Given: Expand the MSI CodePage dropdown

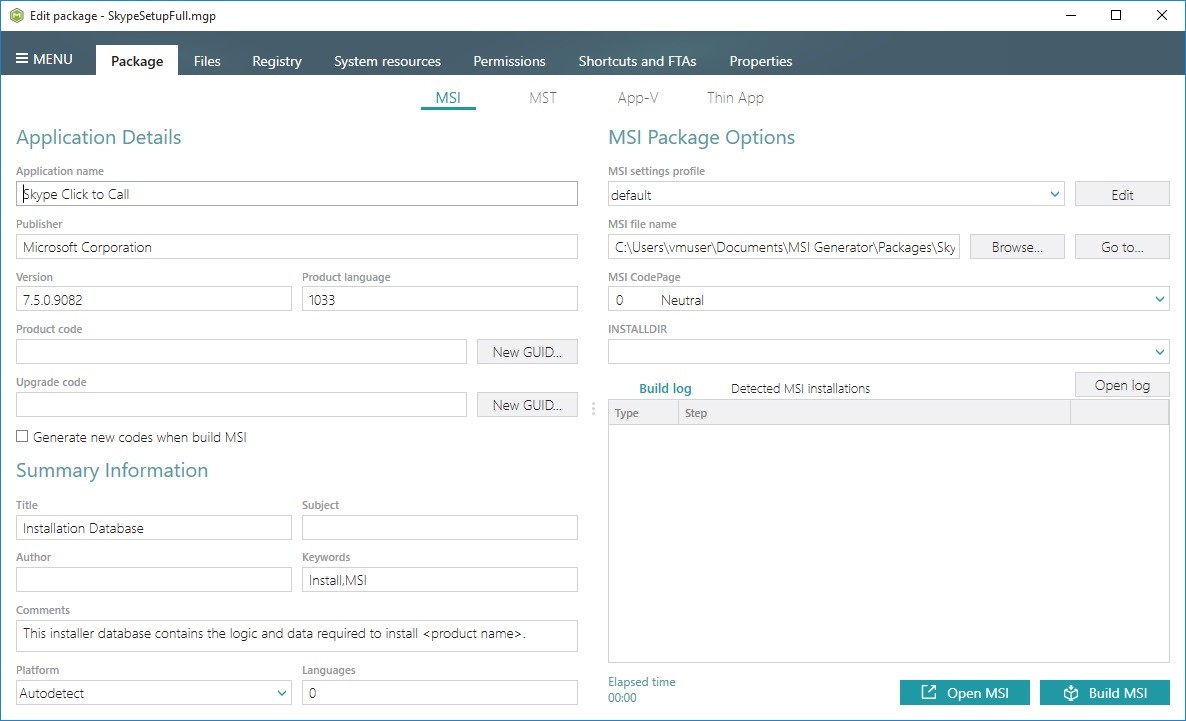Looking at the screenshot, I should pyautogui.click(x=889, y=299).
